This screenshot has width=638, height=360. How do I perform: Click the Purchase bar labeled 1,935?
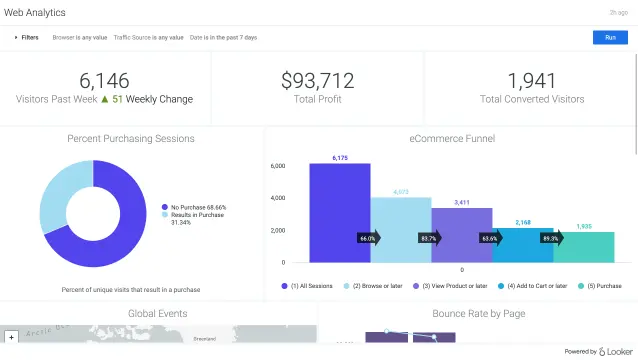[x=584, y=247]
